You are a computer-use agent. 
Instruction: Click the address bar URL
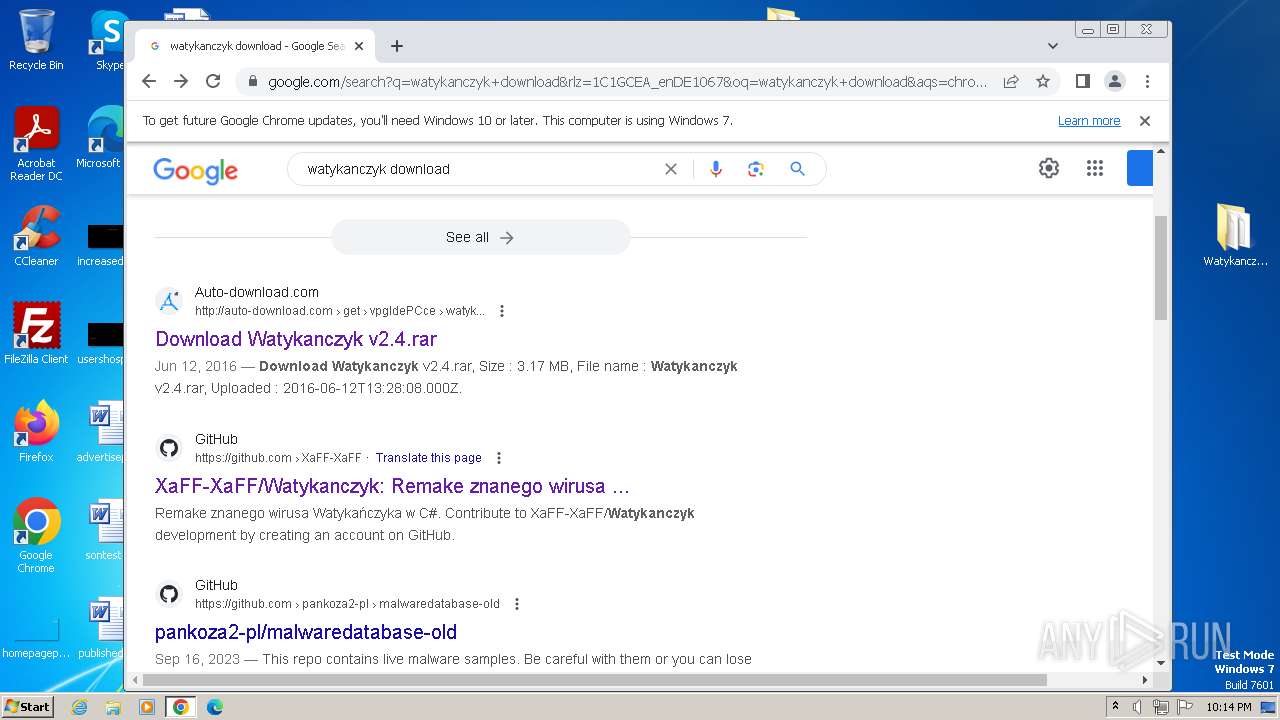click(627, 82)
